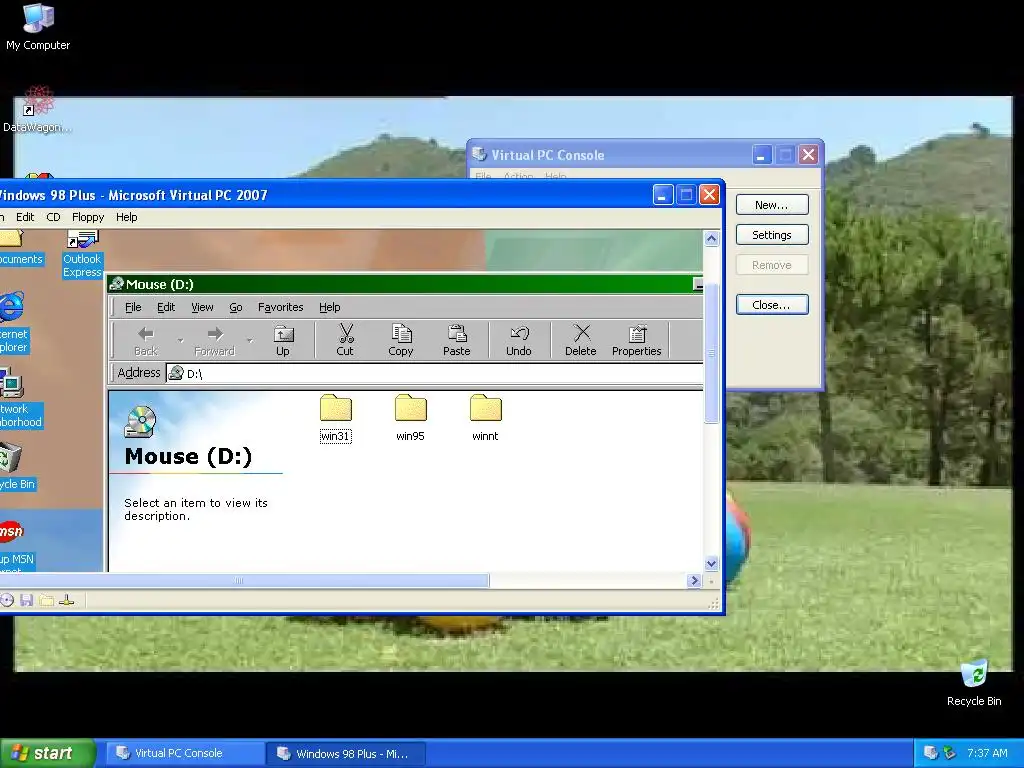Open Internet Explorer icon in Windows 98
Viewport: 1024px width, 768px height.
(x=13, y=323)
